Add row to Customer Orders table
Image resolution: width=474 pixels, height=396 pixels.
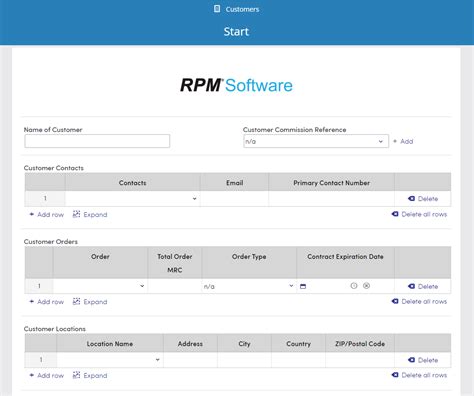(47, 302)
